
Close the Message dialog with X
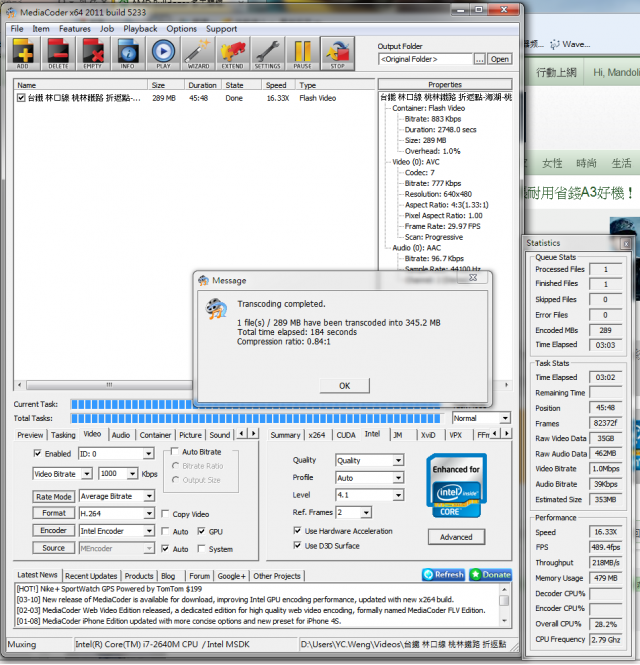[473, 278]
